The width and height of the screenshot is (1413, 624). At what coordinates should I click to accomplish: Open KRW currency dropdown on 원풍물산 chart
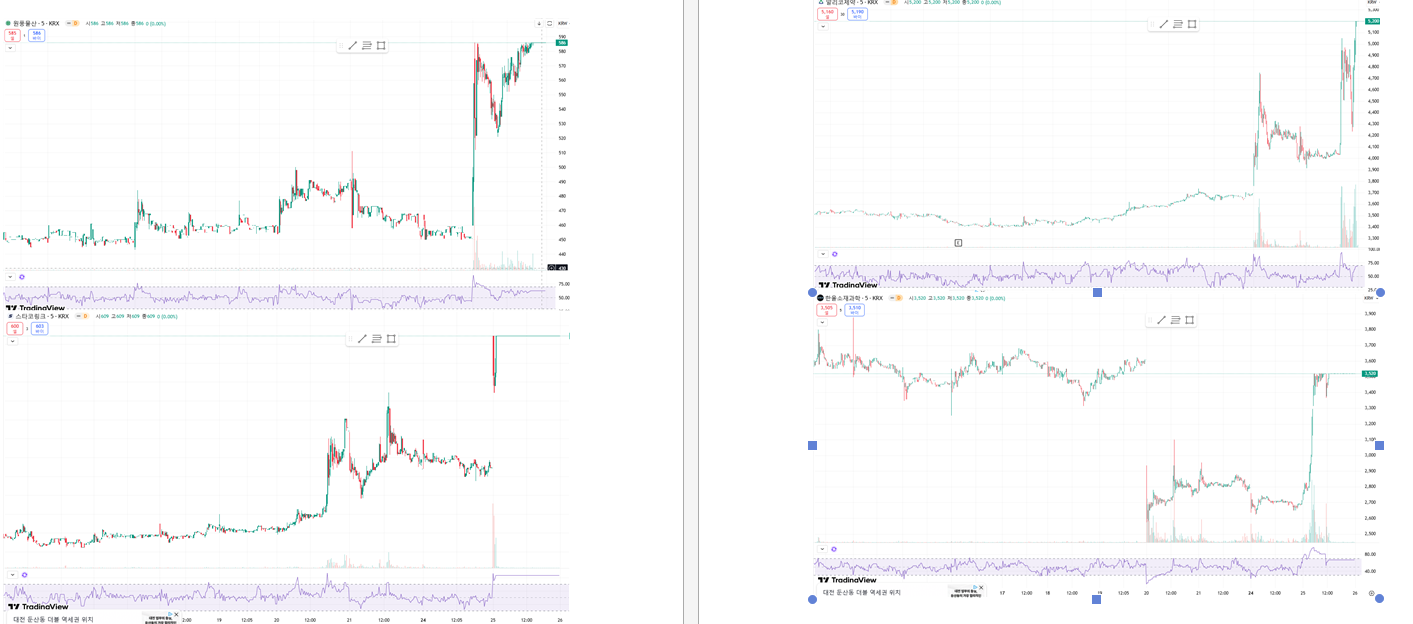pyautogui.click(x=563, y=23)
